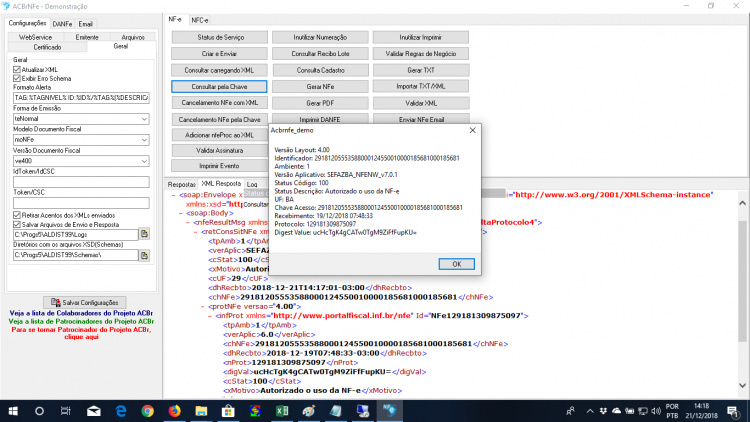
Task: Switch to Respostas tab
Action: tap(181, 184)
